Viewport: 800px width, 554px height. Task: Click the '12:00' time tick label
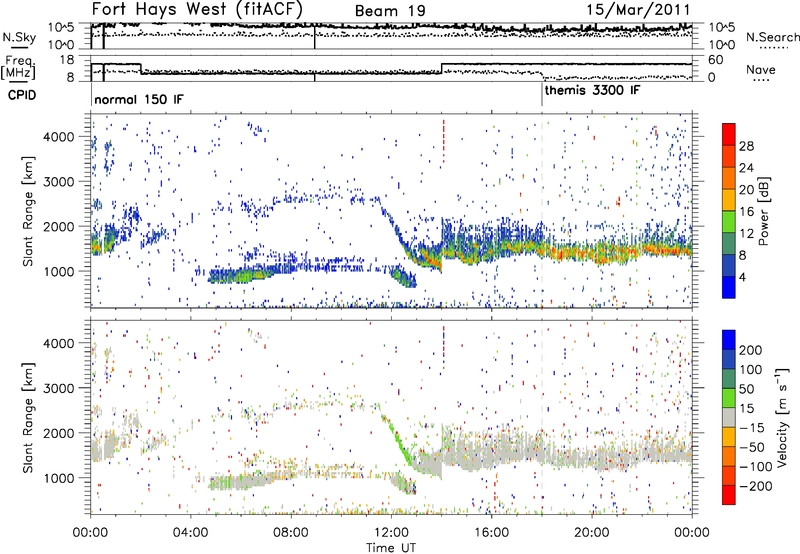tap(391, 533)
